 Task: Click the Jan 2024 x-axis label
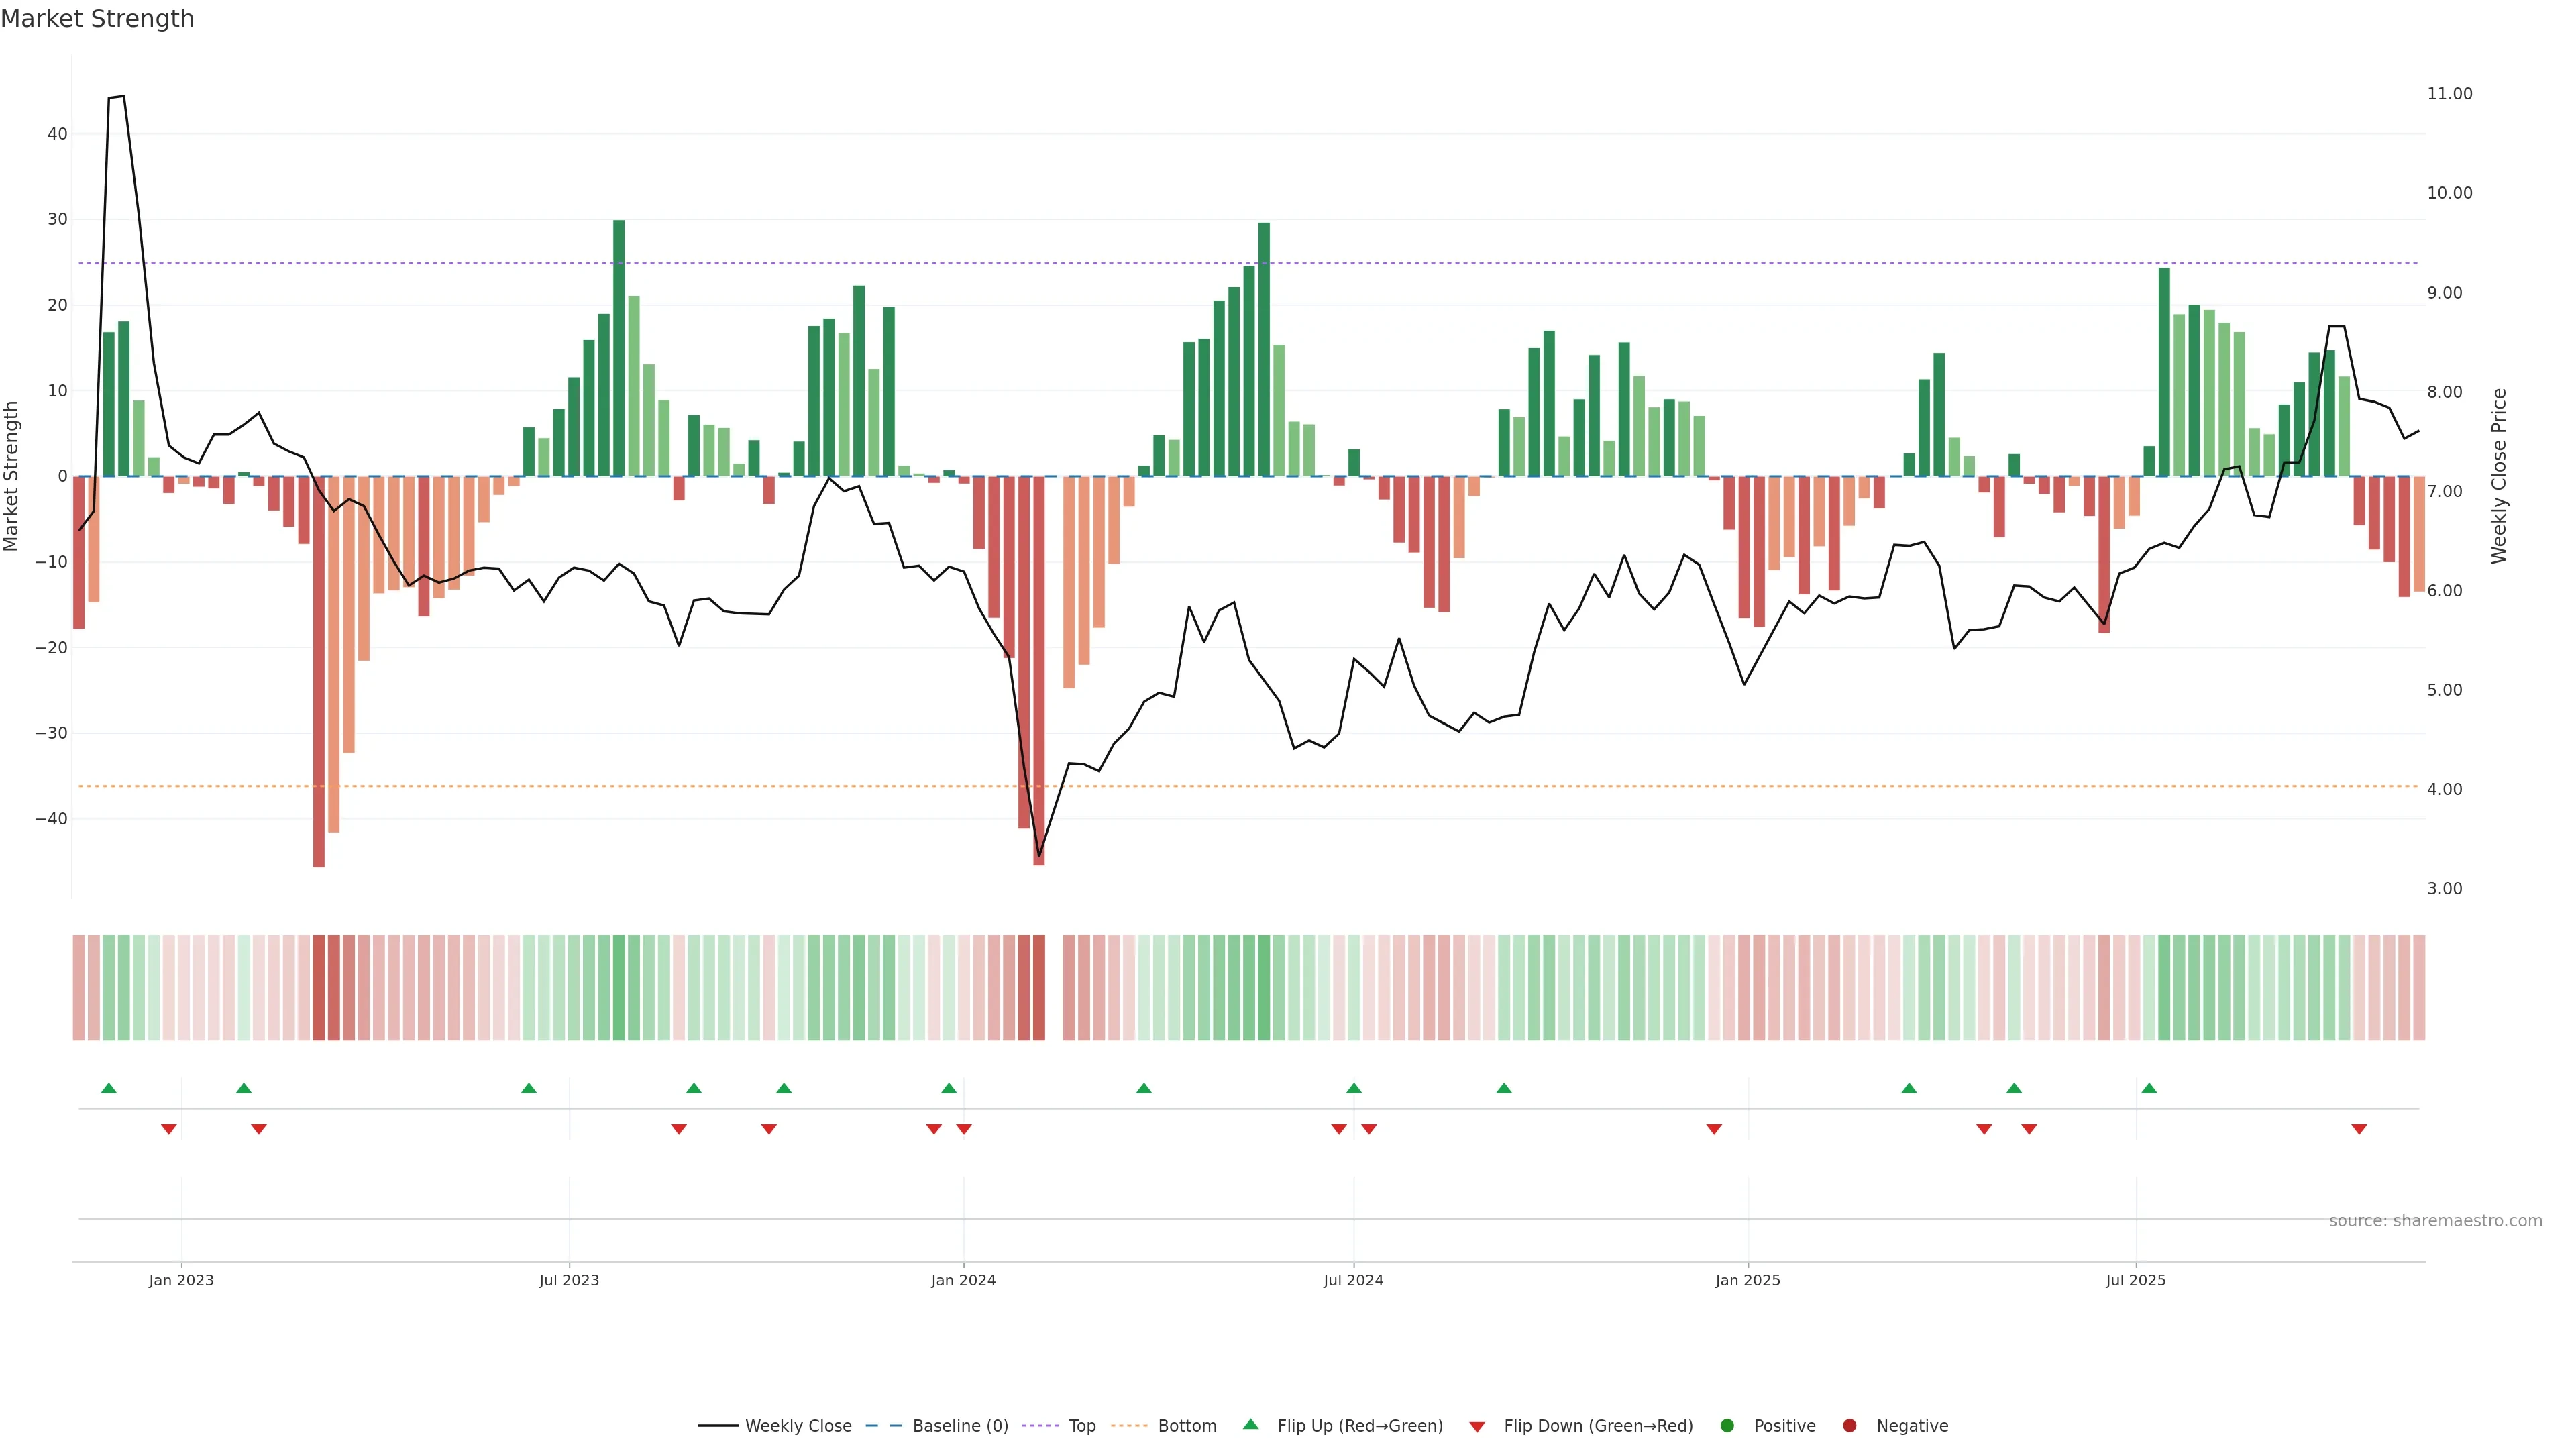[963, 1280]
